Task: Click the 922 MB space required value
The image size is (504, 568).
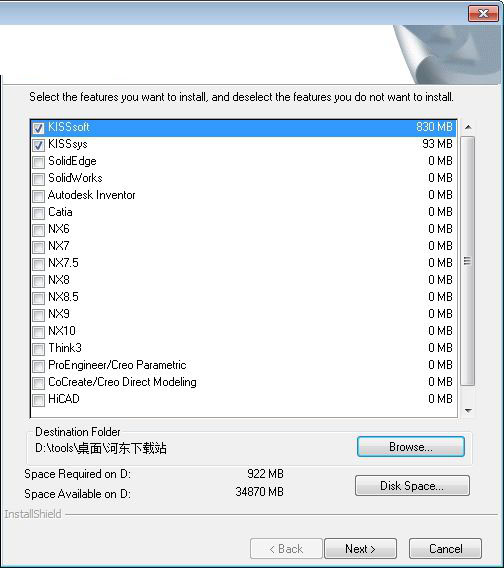Action: (x=265, y=473)
